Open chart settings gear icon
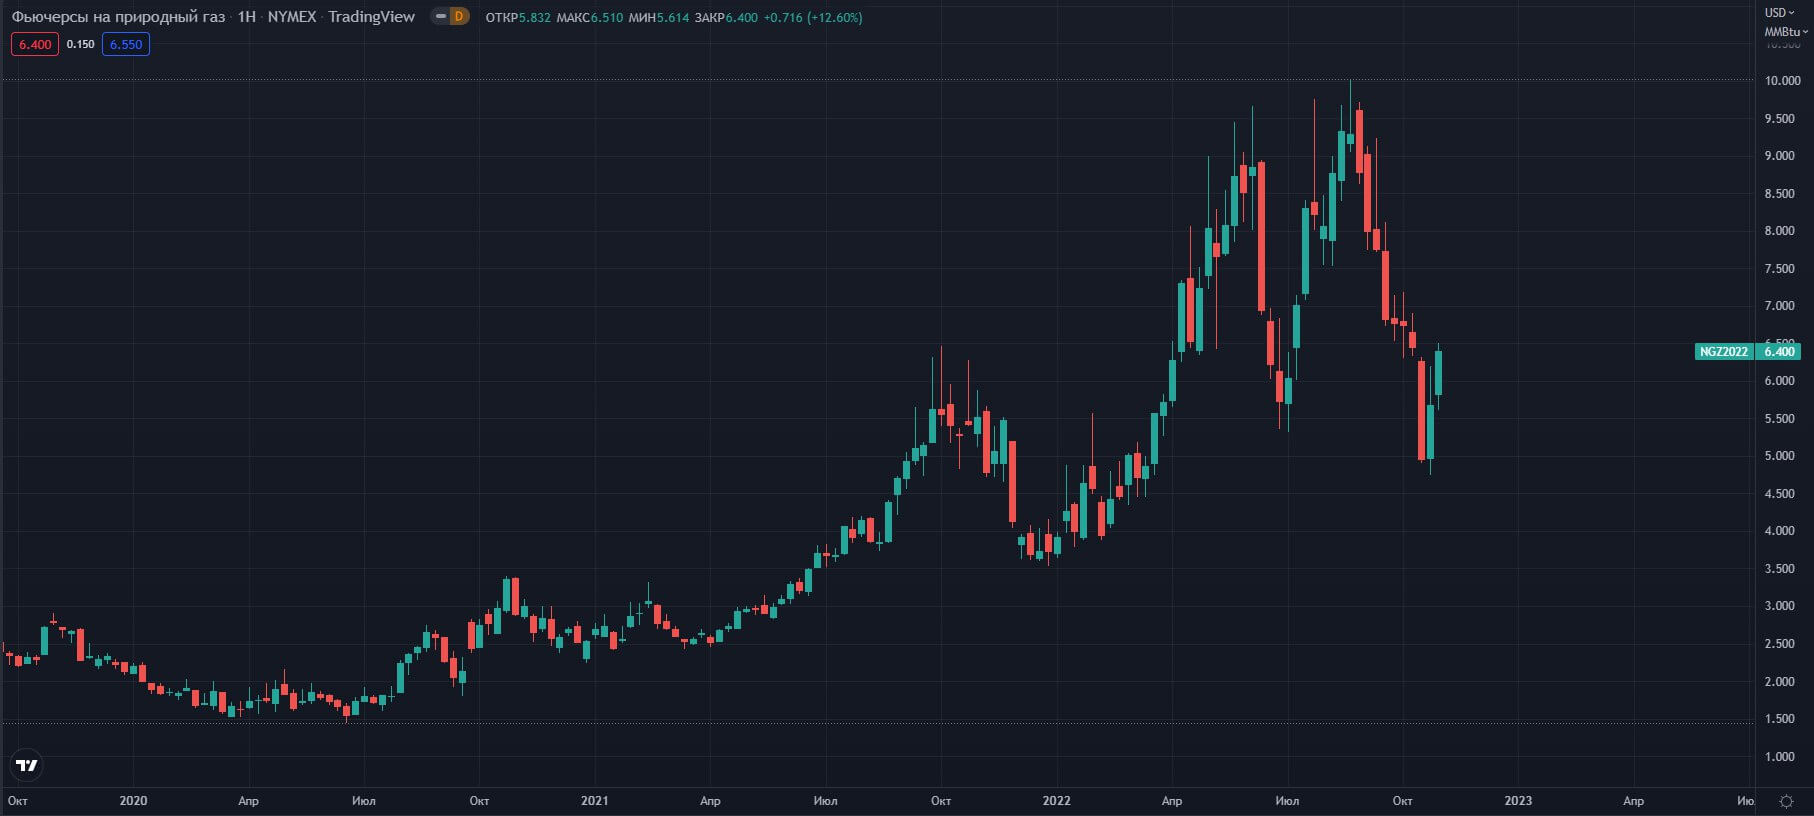 point(1786,801)
